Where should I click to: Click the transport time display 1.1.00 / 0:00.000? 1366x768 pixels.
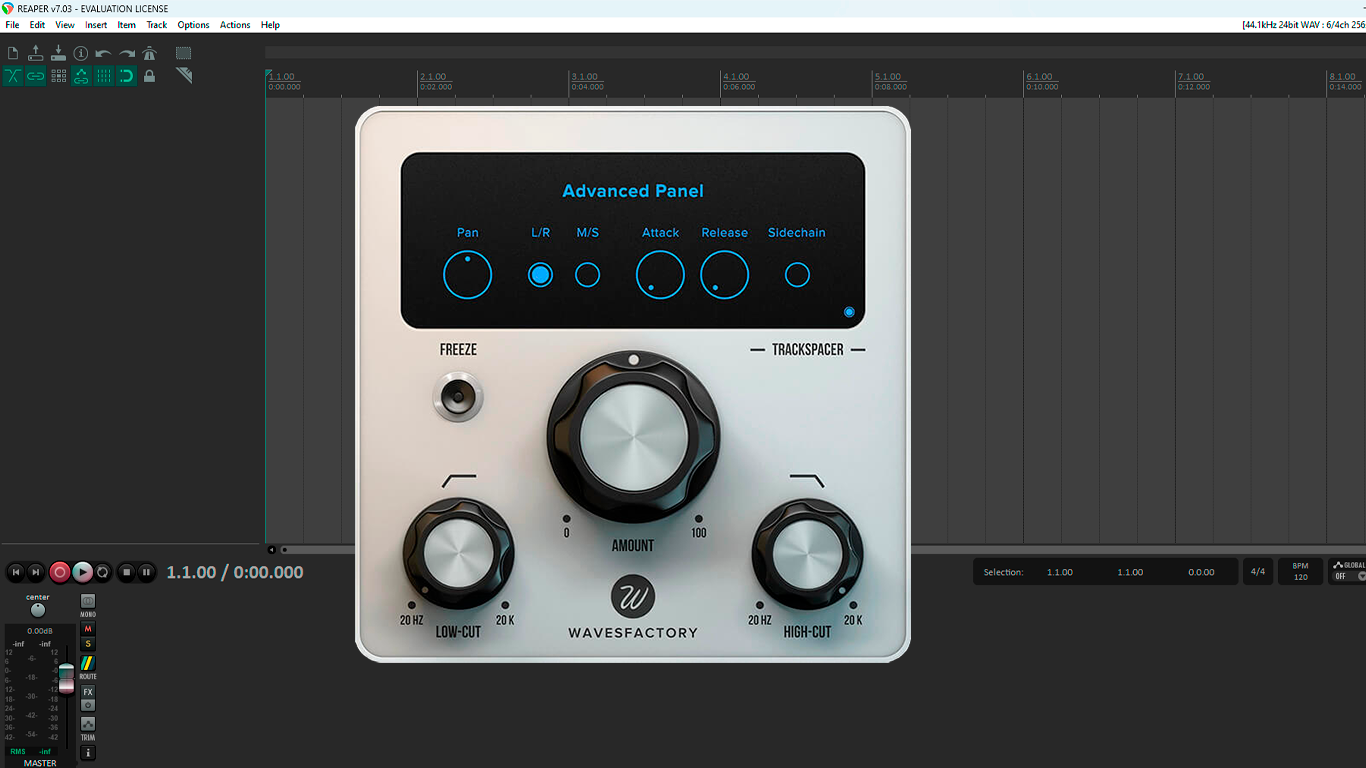click(235, 572)
